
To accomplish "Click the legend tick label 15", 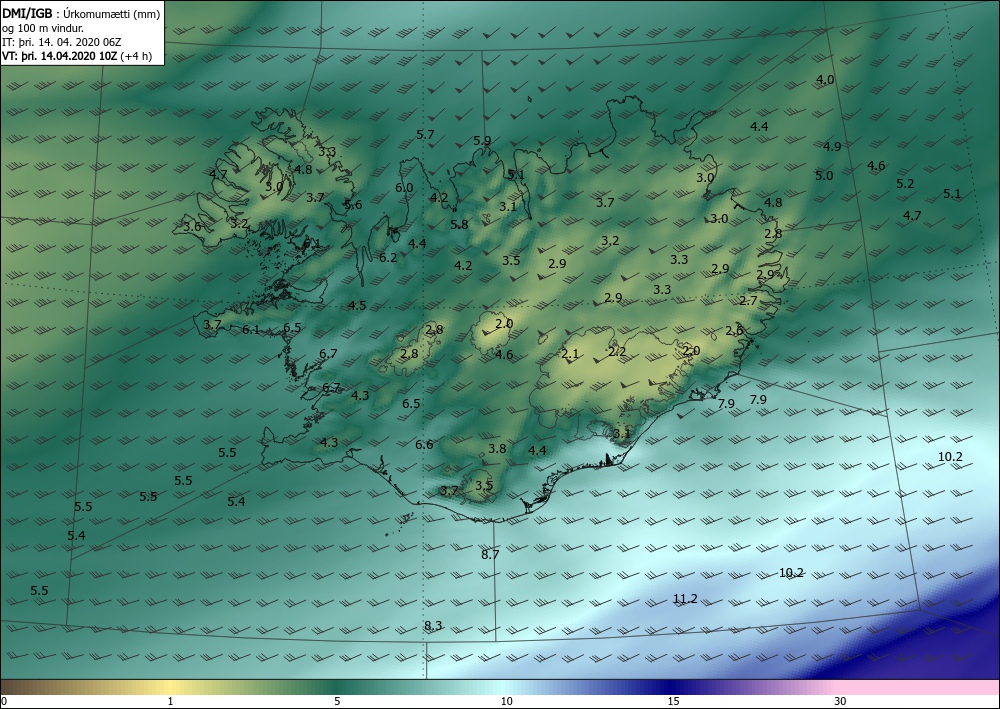I will click(673, 701).
